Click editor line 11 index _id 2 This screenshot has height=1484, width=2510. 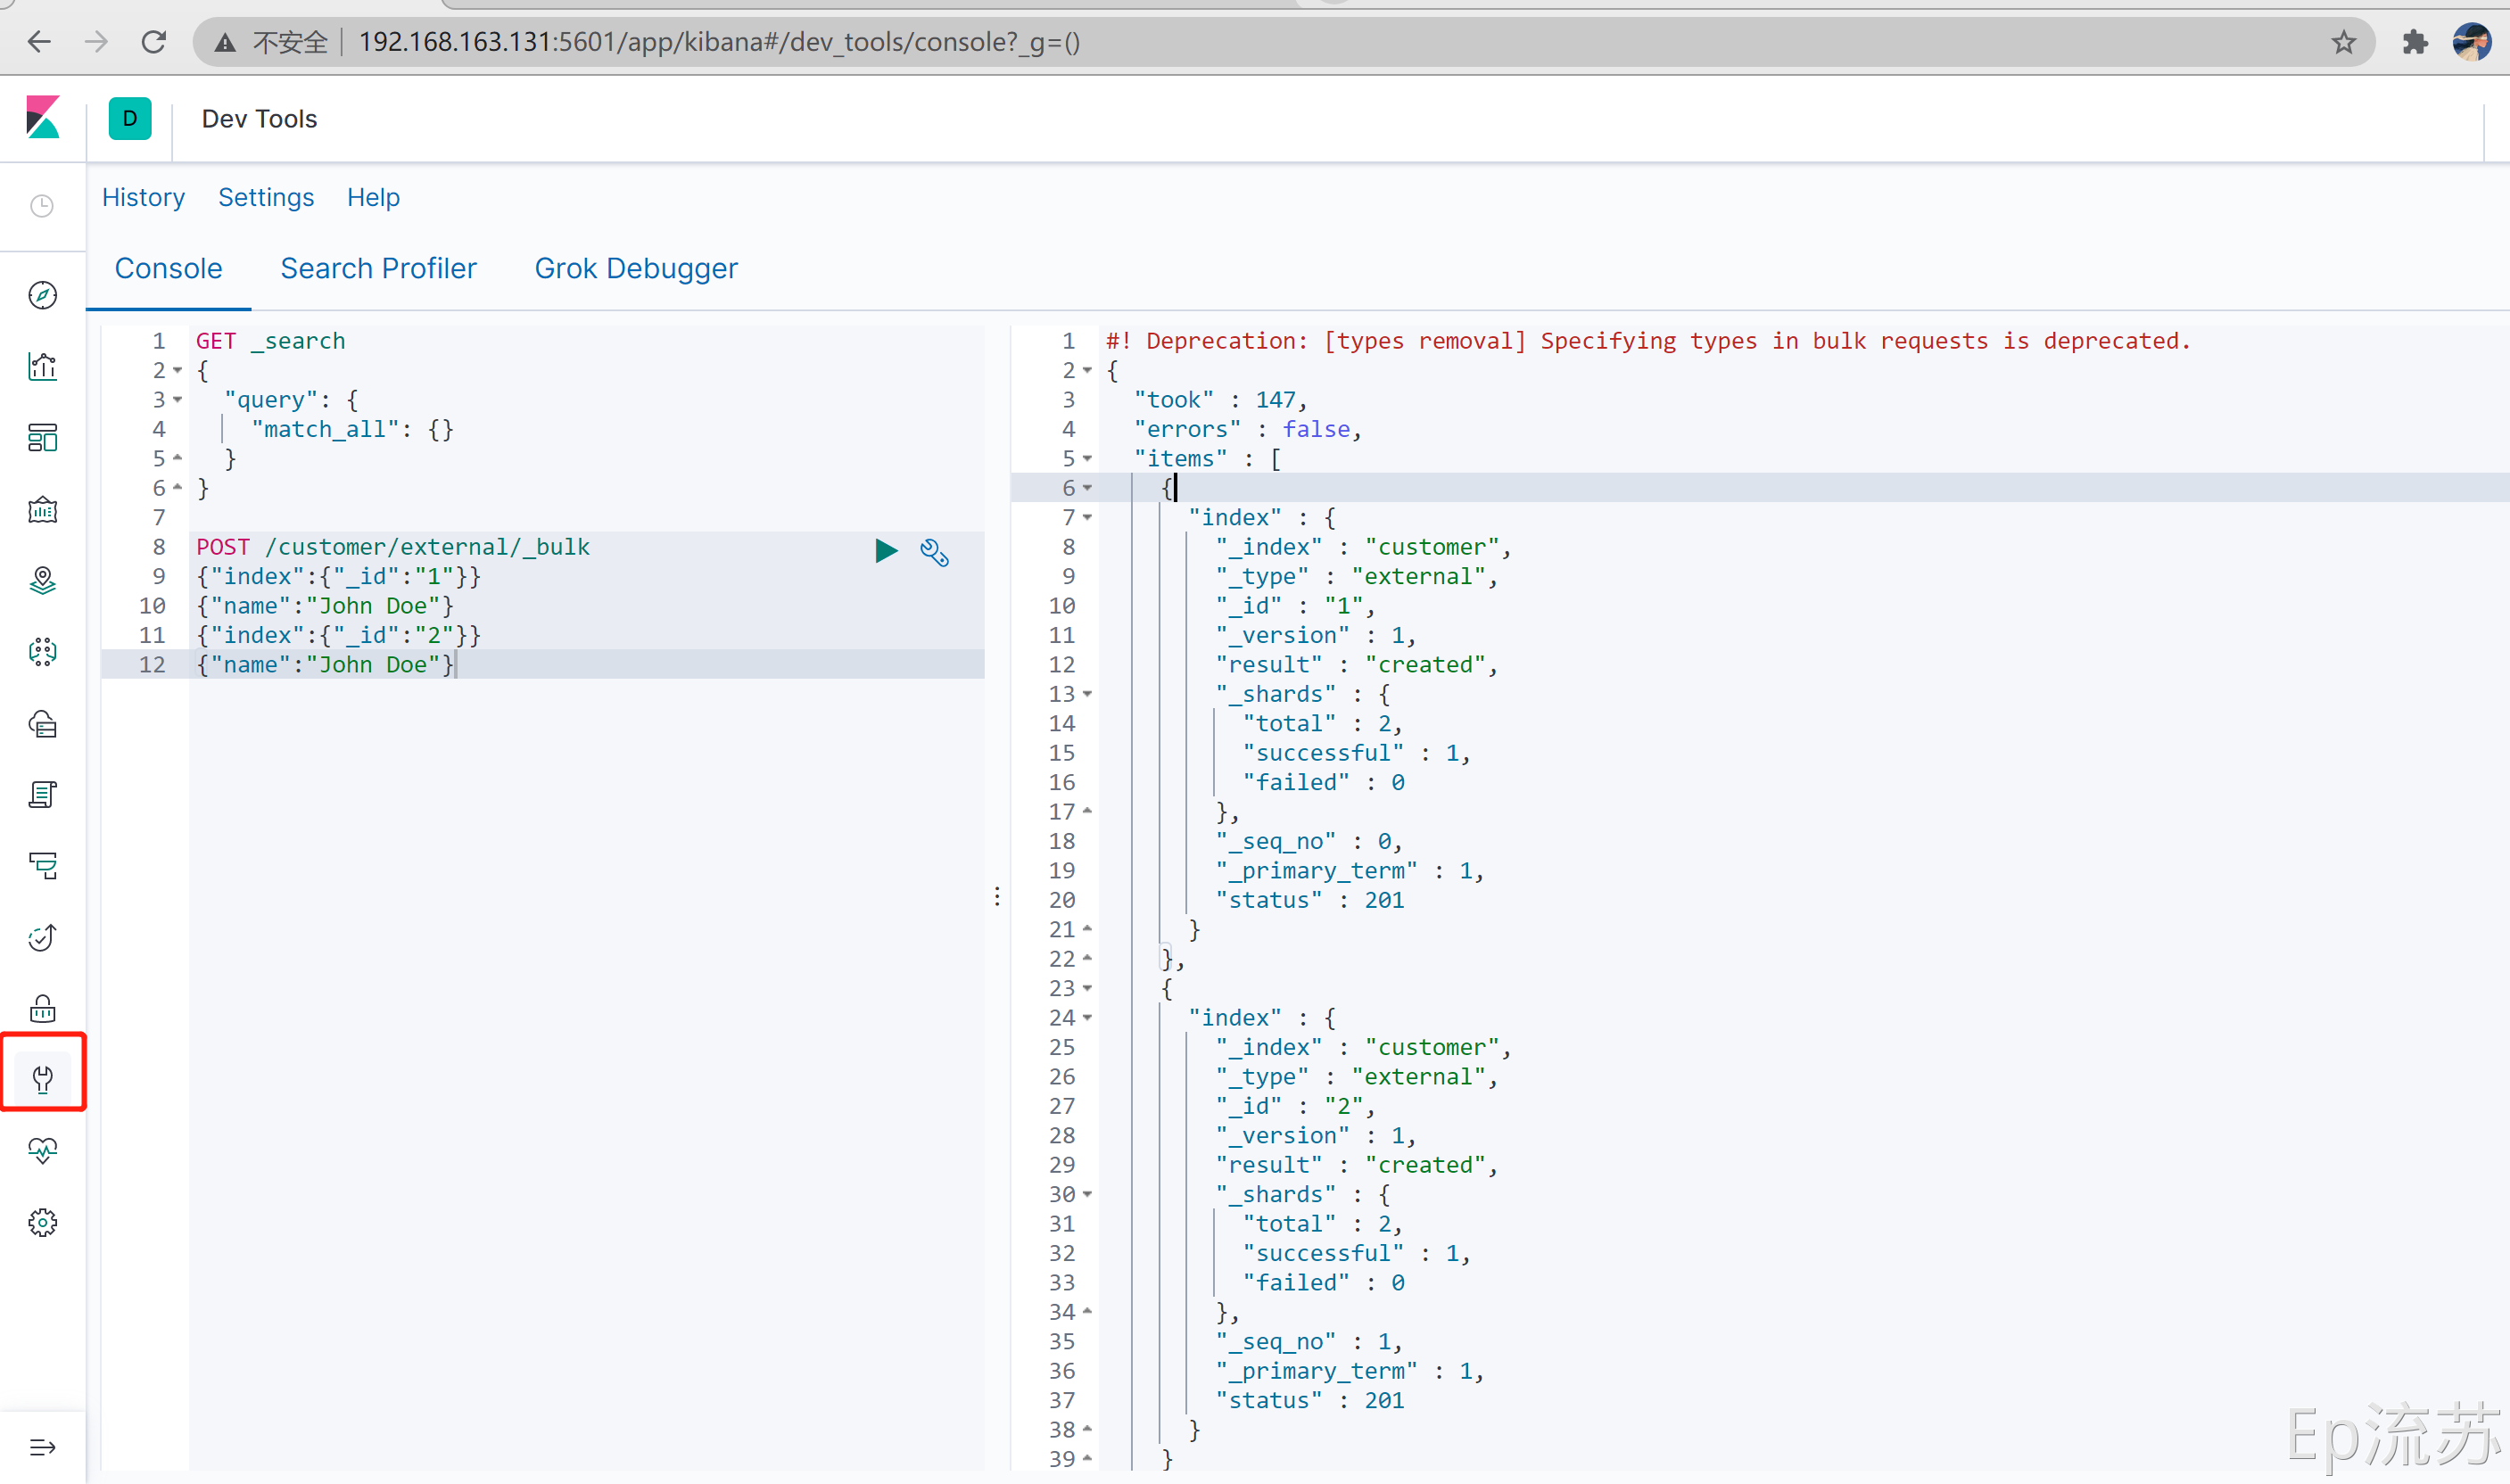(x=338, y=635)
